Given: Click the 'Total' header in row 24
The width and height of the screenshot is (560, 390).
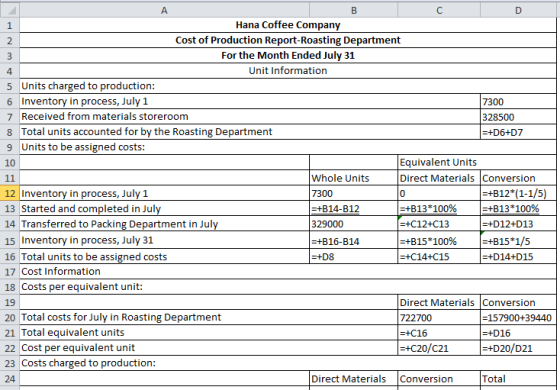Looking at the screenshot, I should pos(518,378).
